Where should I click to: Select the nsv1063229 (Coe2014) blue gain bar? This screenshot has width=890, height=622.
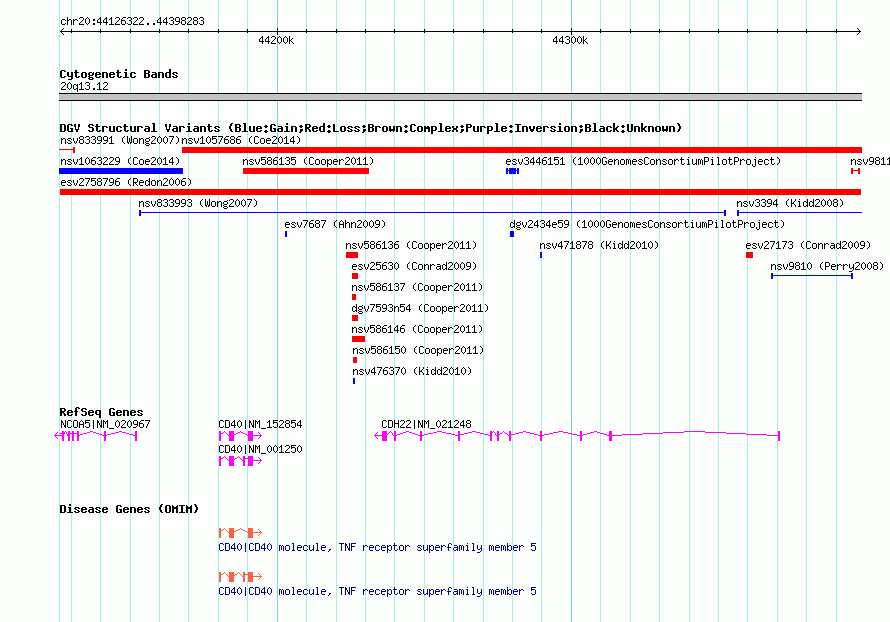tap(120, 171)
